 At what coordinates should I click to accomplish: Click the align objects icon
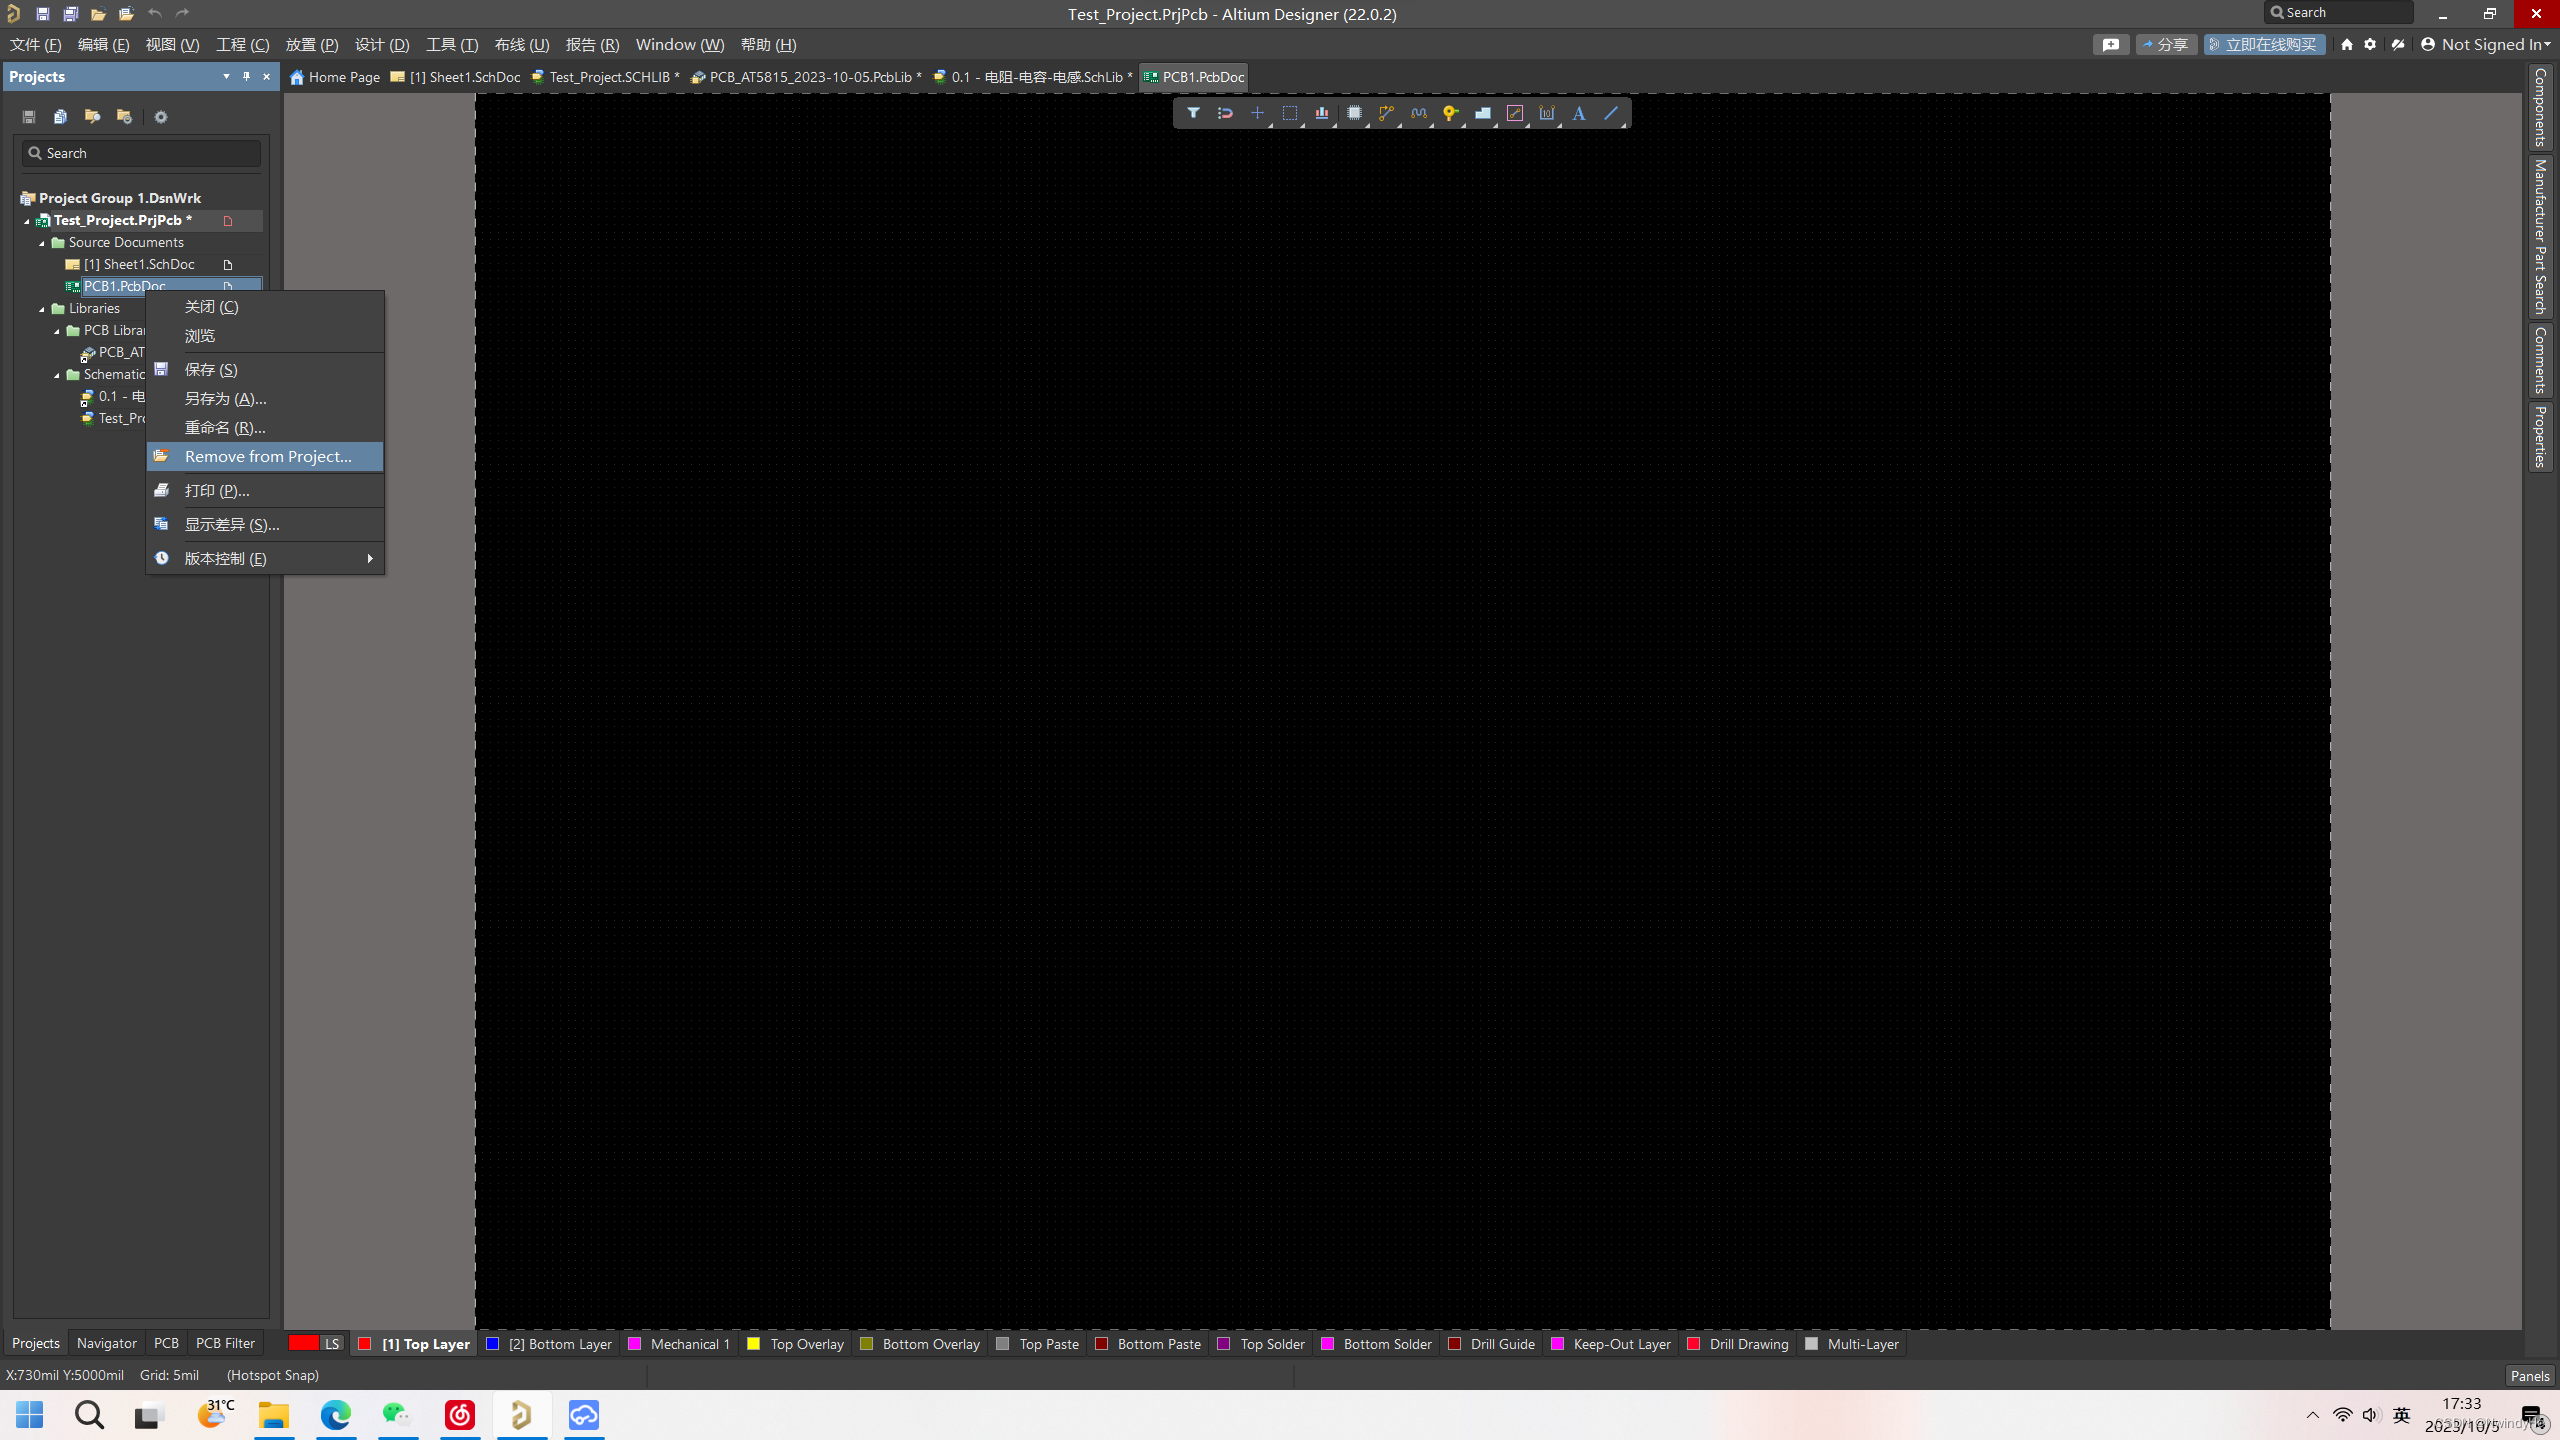pyautogui.click(x=1322, y=113)
